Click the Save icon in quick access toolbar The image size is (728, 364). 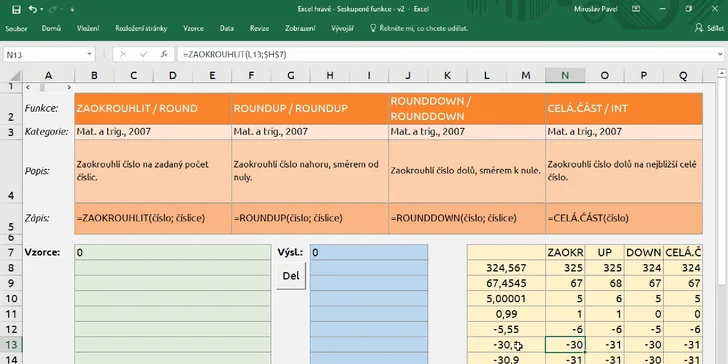(x=16, y=9)
